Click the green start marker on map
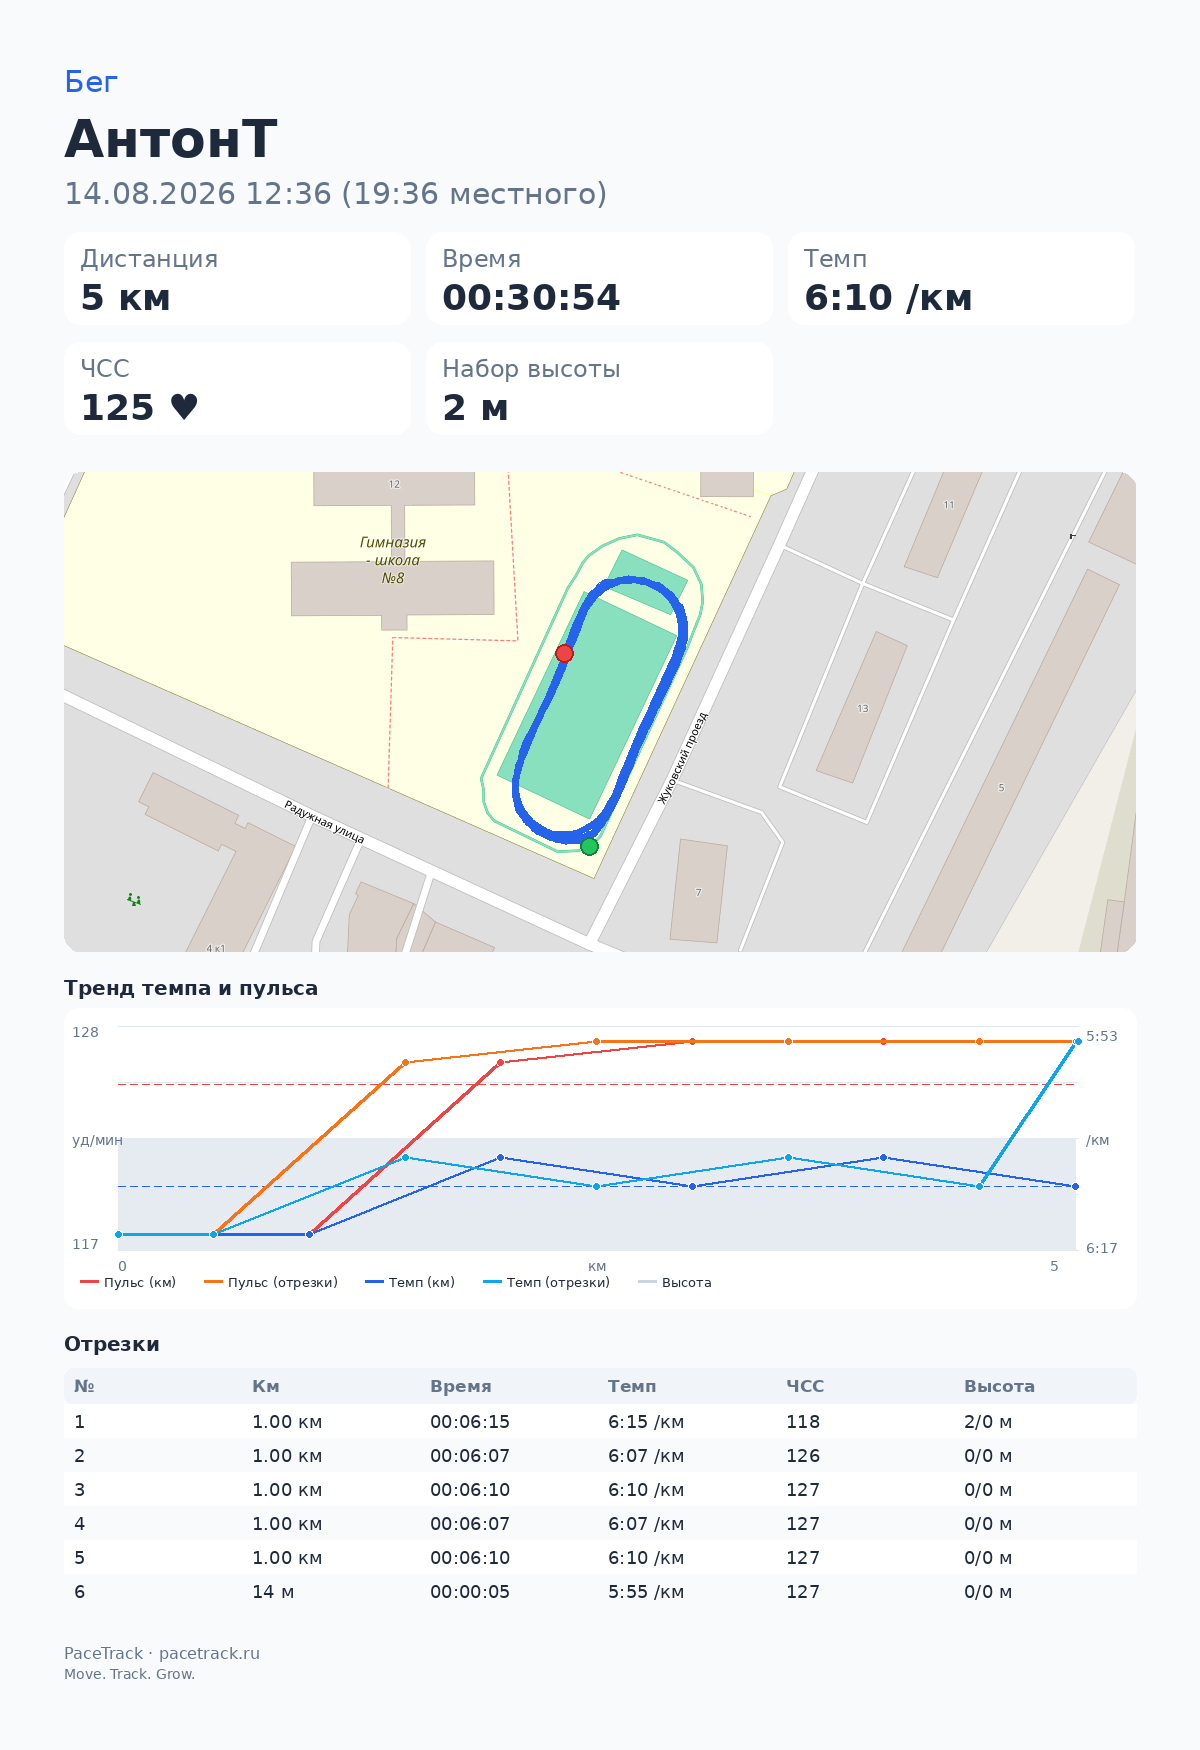Screen dimensions: 1200x1750 coord(589,847)
